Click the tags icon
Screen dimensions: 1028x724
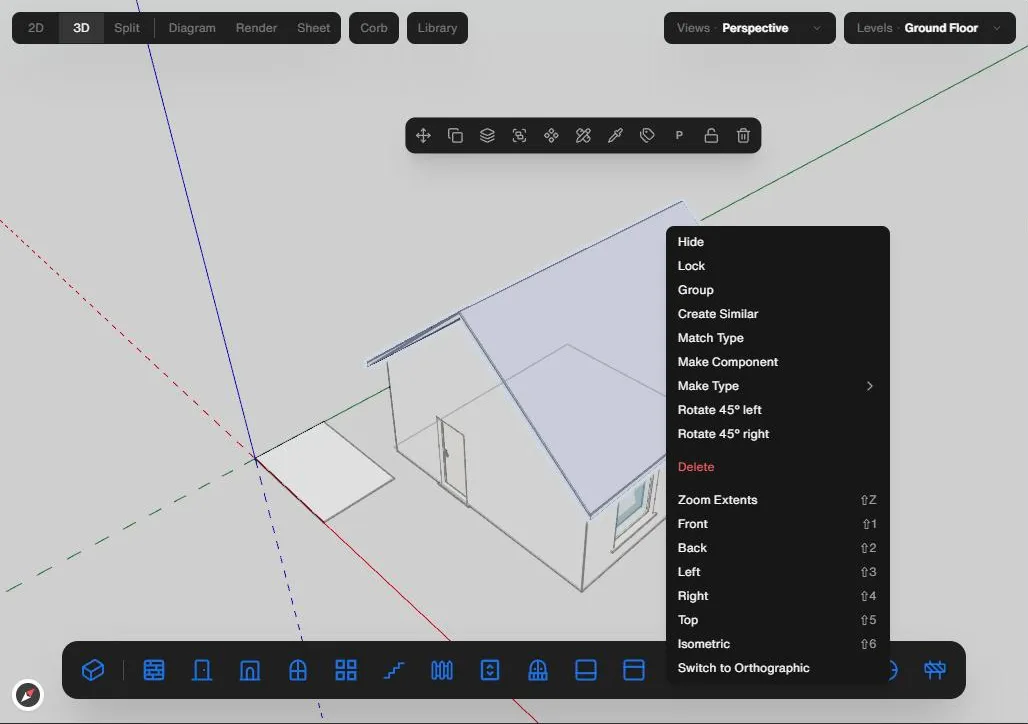point(647,136)
